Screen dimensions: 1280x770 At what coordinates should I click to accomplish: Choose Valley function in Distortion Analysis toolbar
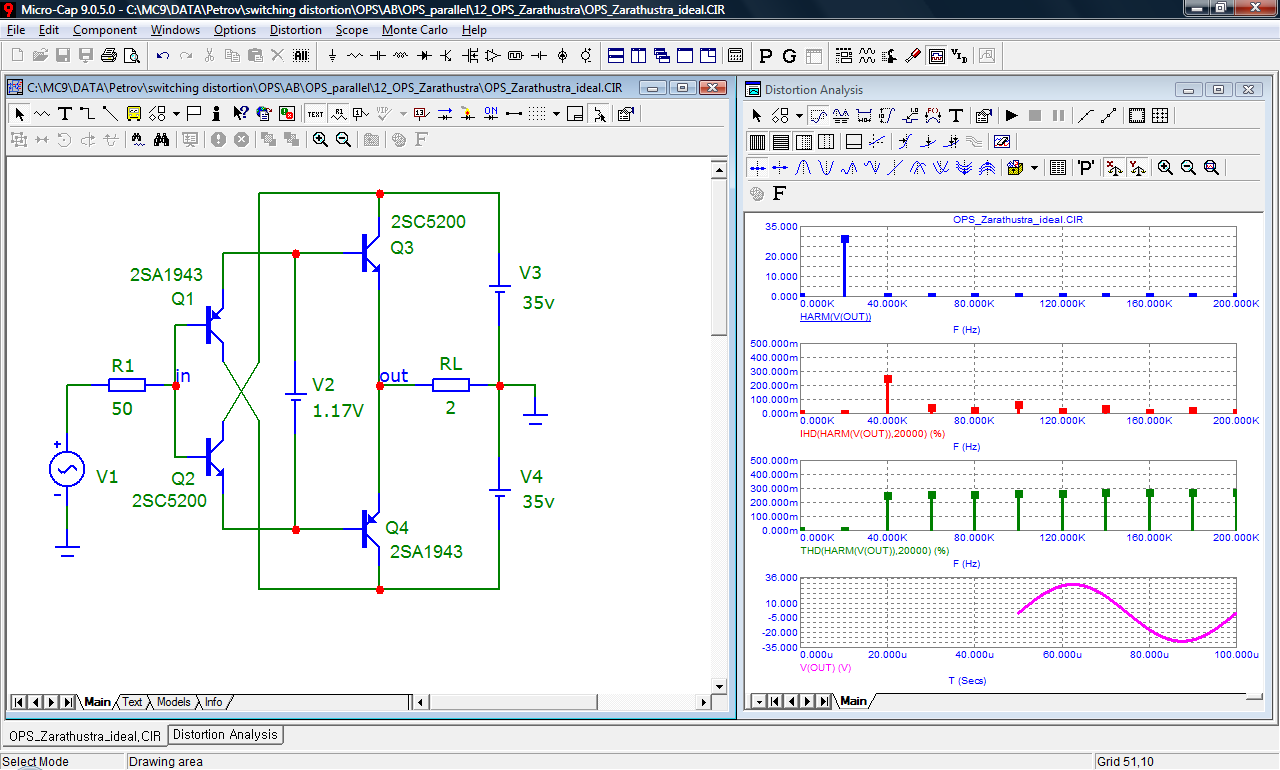tap(826, 167)
